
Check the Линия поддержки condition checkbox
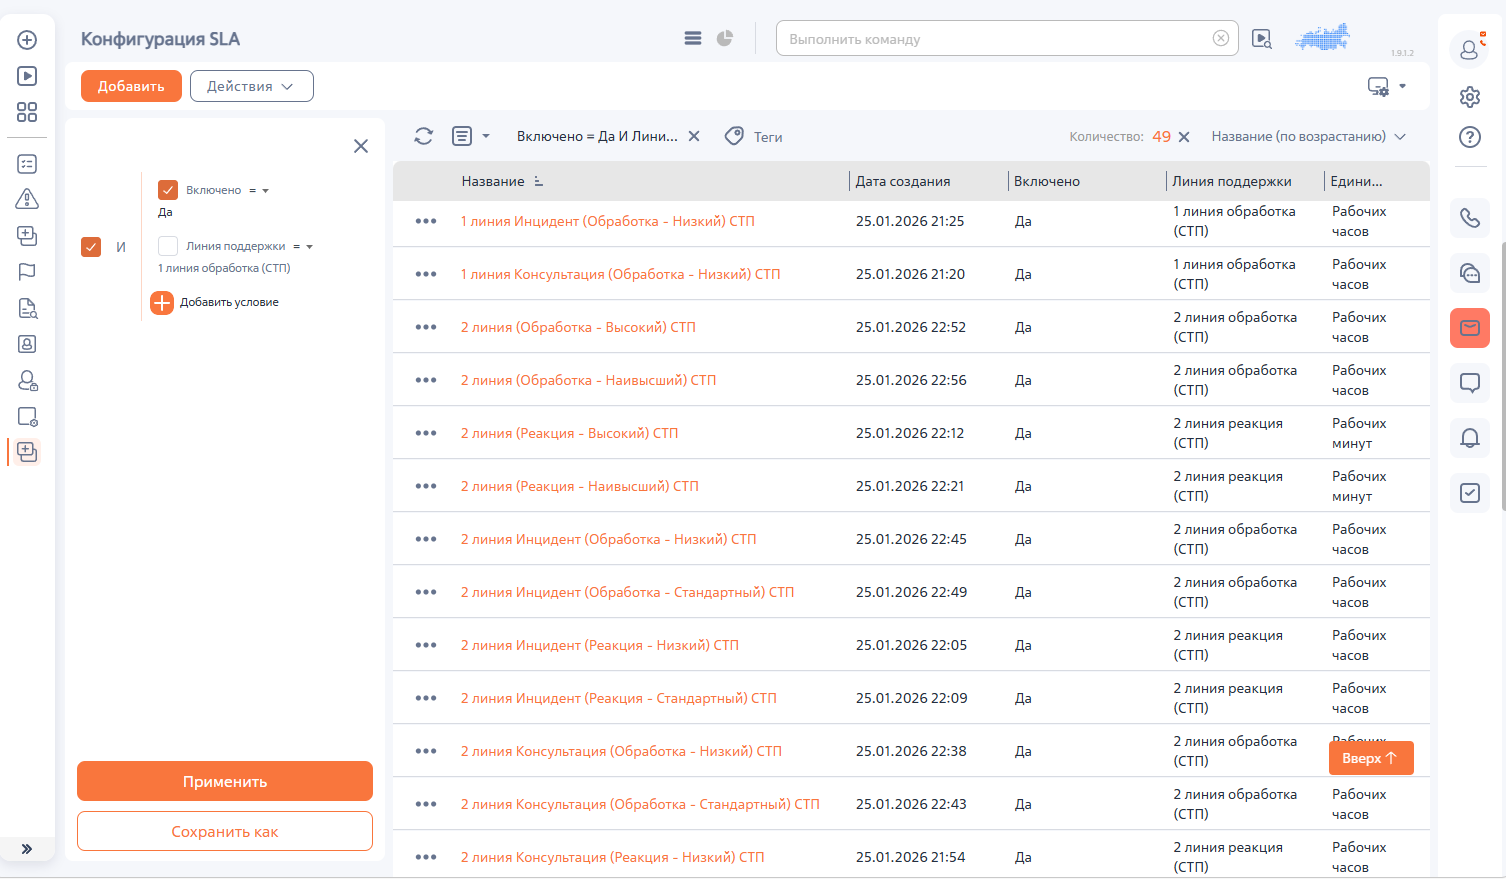click(168, 246)
